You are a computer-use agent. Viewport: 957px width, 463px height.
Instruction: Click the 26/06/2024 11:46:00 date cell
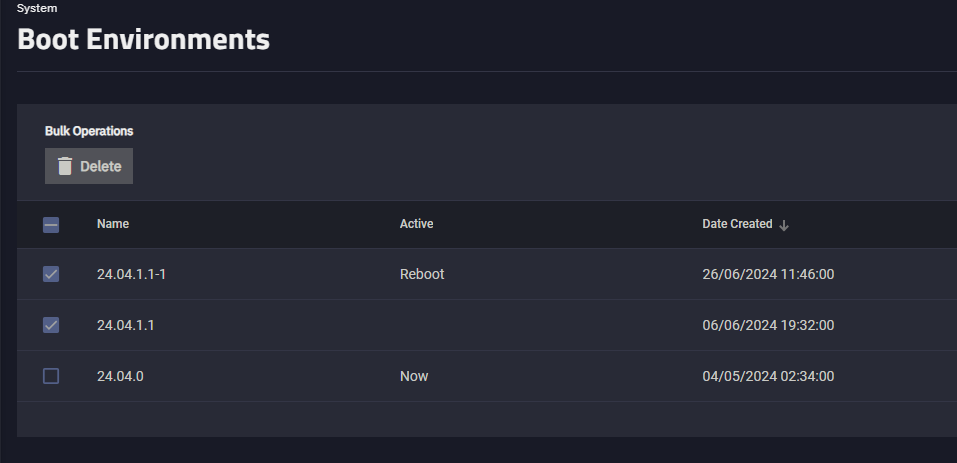point(768,275)
